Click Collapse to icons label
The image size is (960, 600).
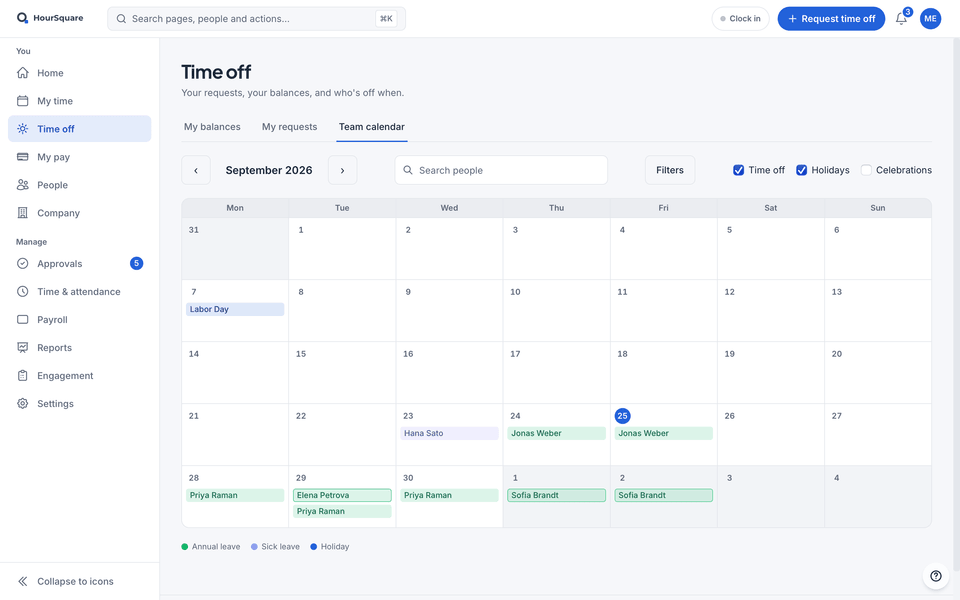tap(75, 582)
